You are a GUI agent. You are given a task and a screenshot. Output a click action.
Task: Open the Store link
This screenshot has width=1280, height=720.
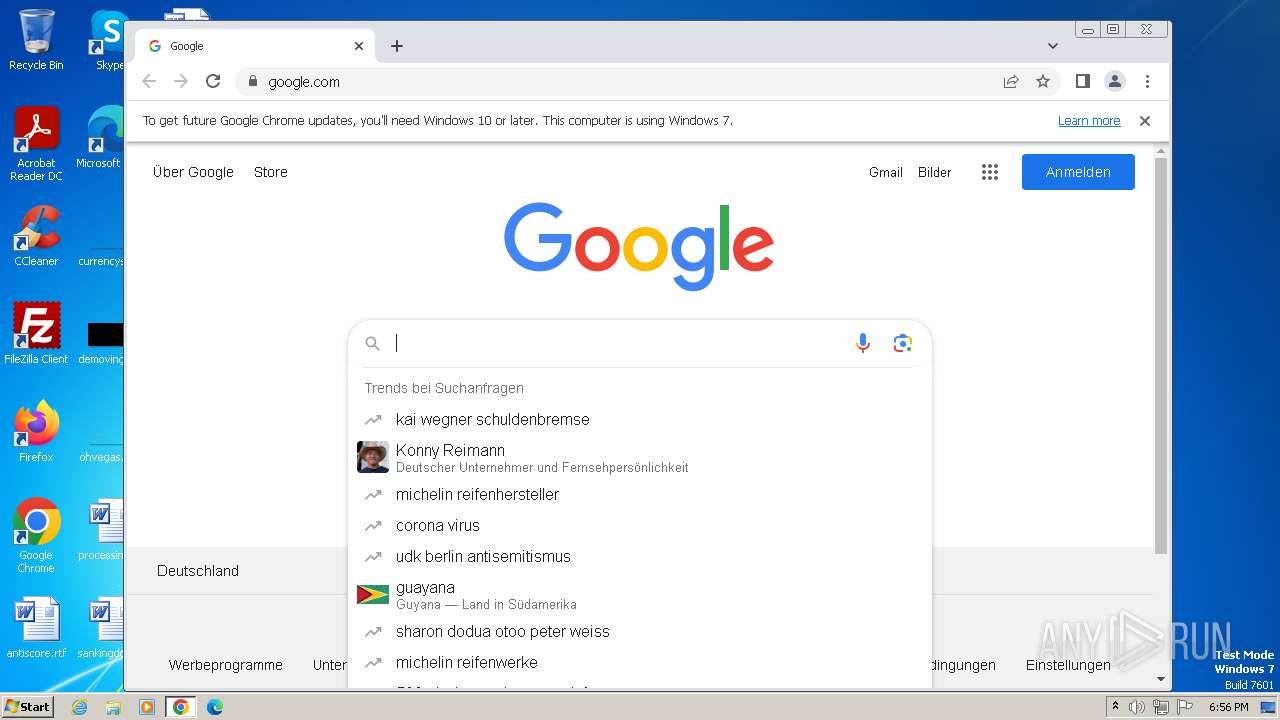pos(271,172)
